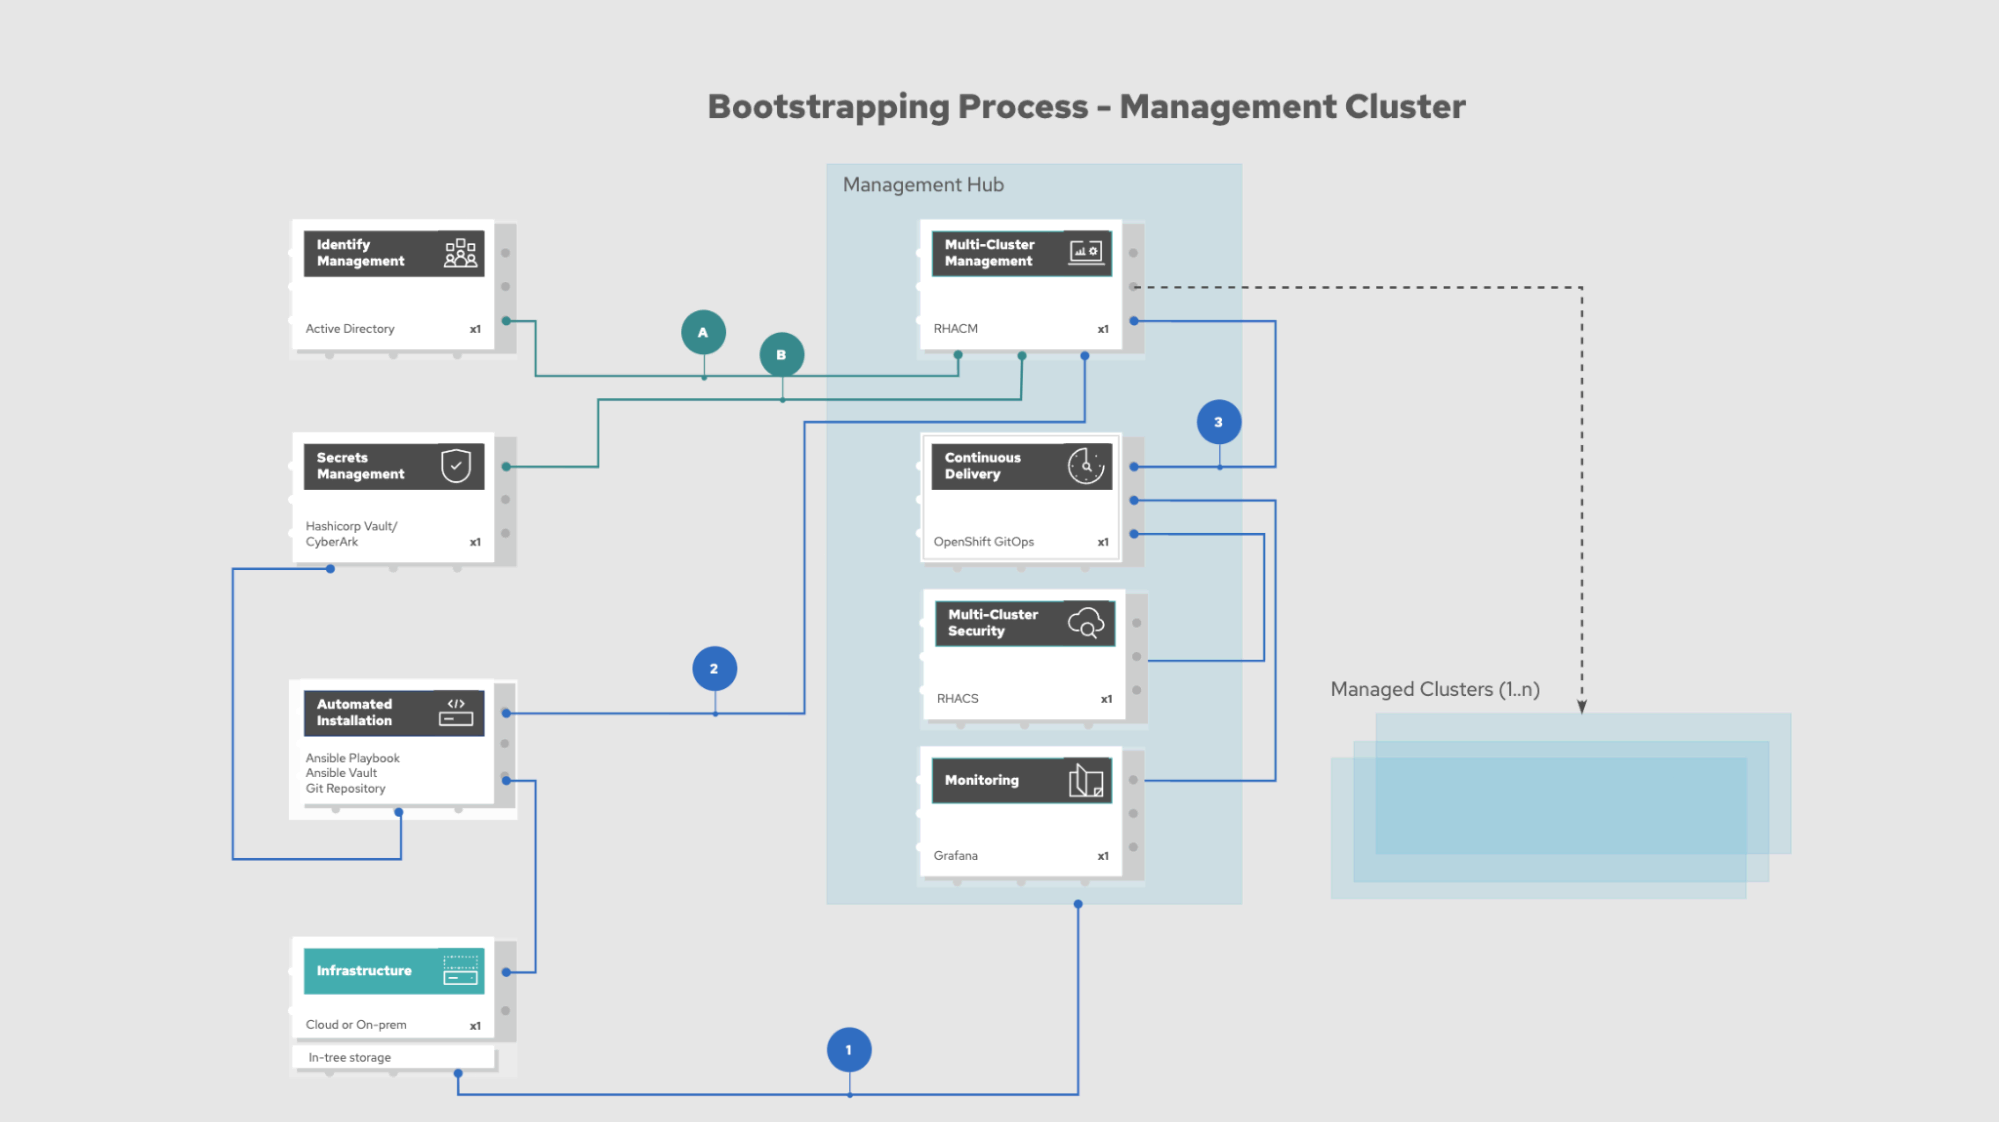Click the Bootstrapping Process diagram title
The image size is (1999, 1123).
1086,107
